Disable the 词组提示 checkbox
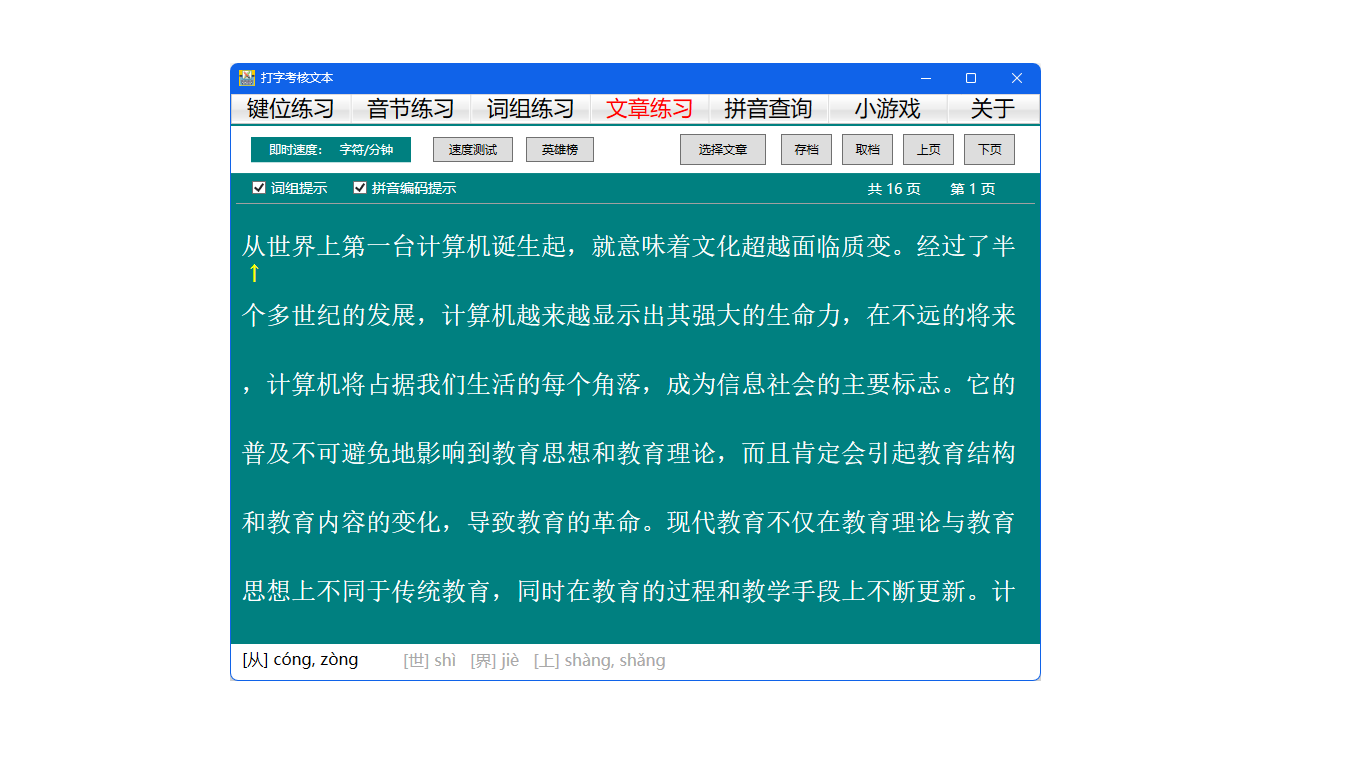 (x=259, y=188)
